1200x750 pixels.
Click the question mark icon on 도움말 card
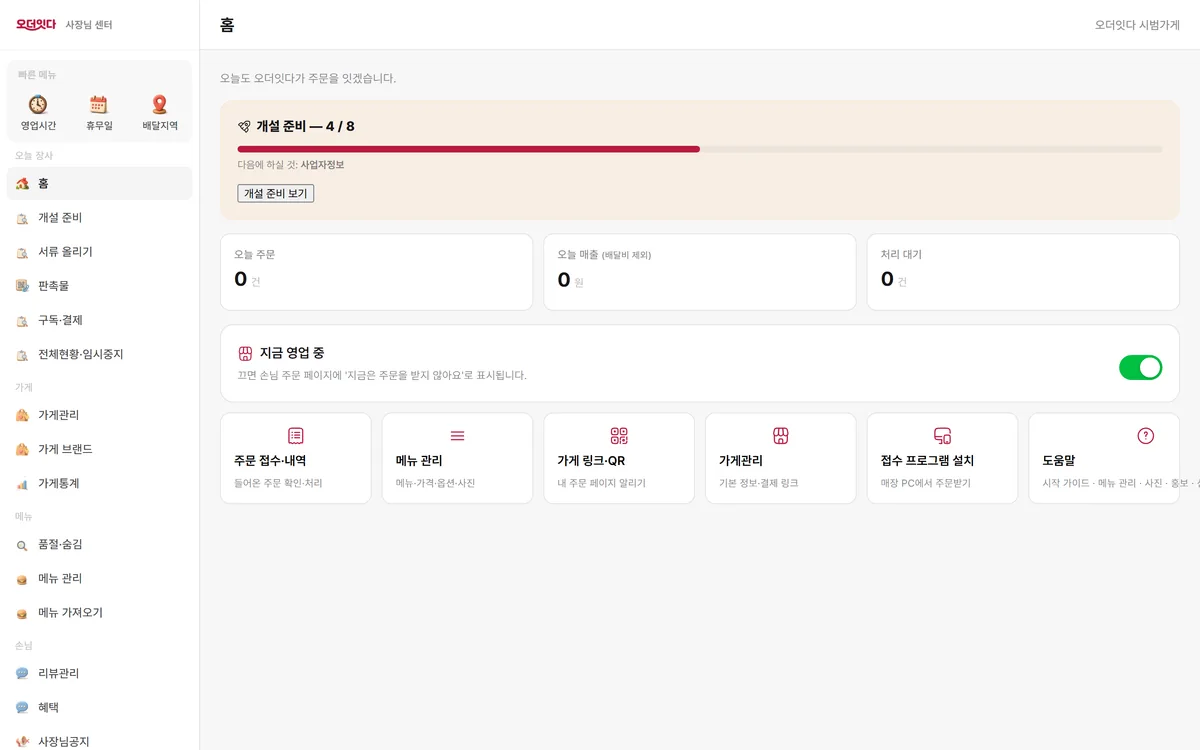pos(1146,436)
